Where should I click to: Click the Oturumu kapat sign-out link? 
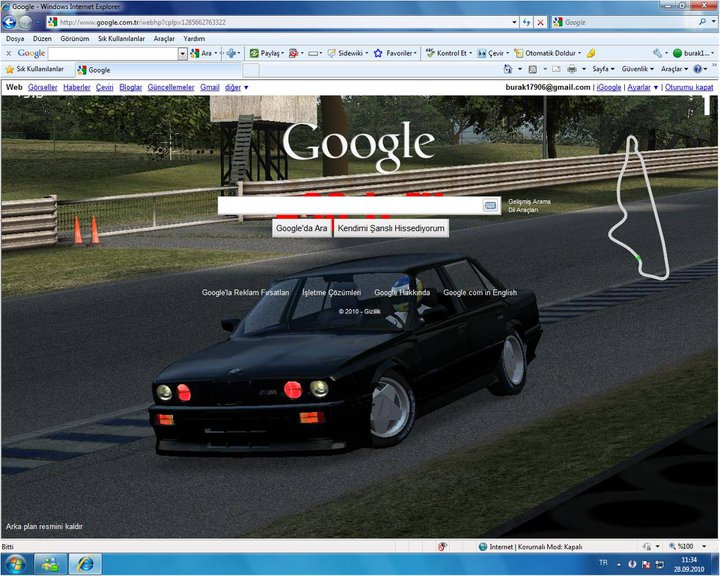[689, 87]
